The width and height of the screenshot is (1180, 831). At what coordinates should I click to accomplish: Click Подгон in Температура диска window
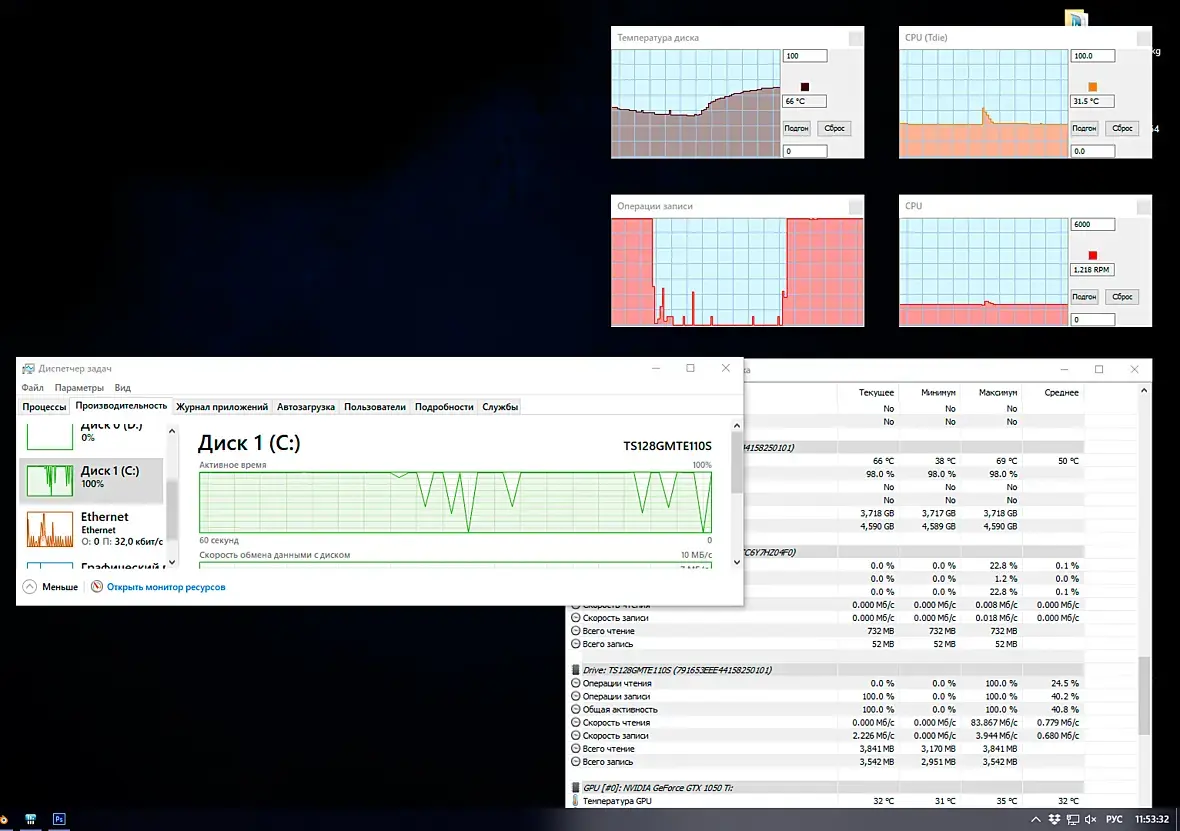tap(796, 128)
